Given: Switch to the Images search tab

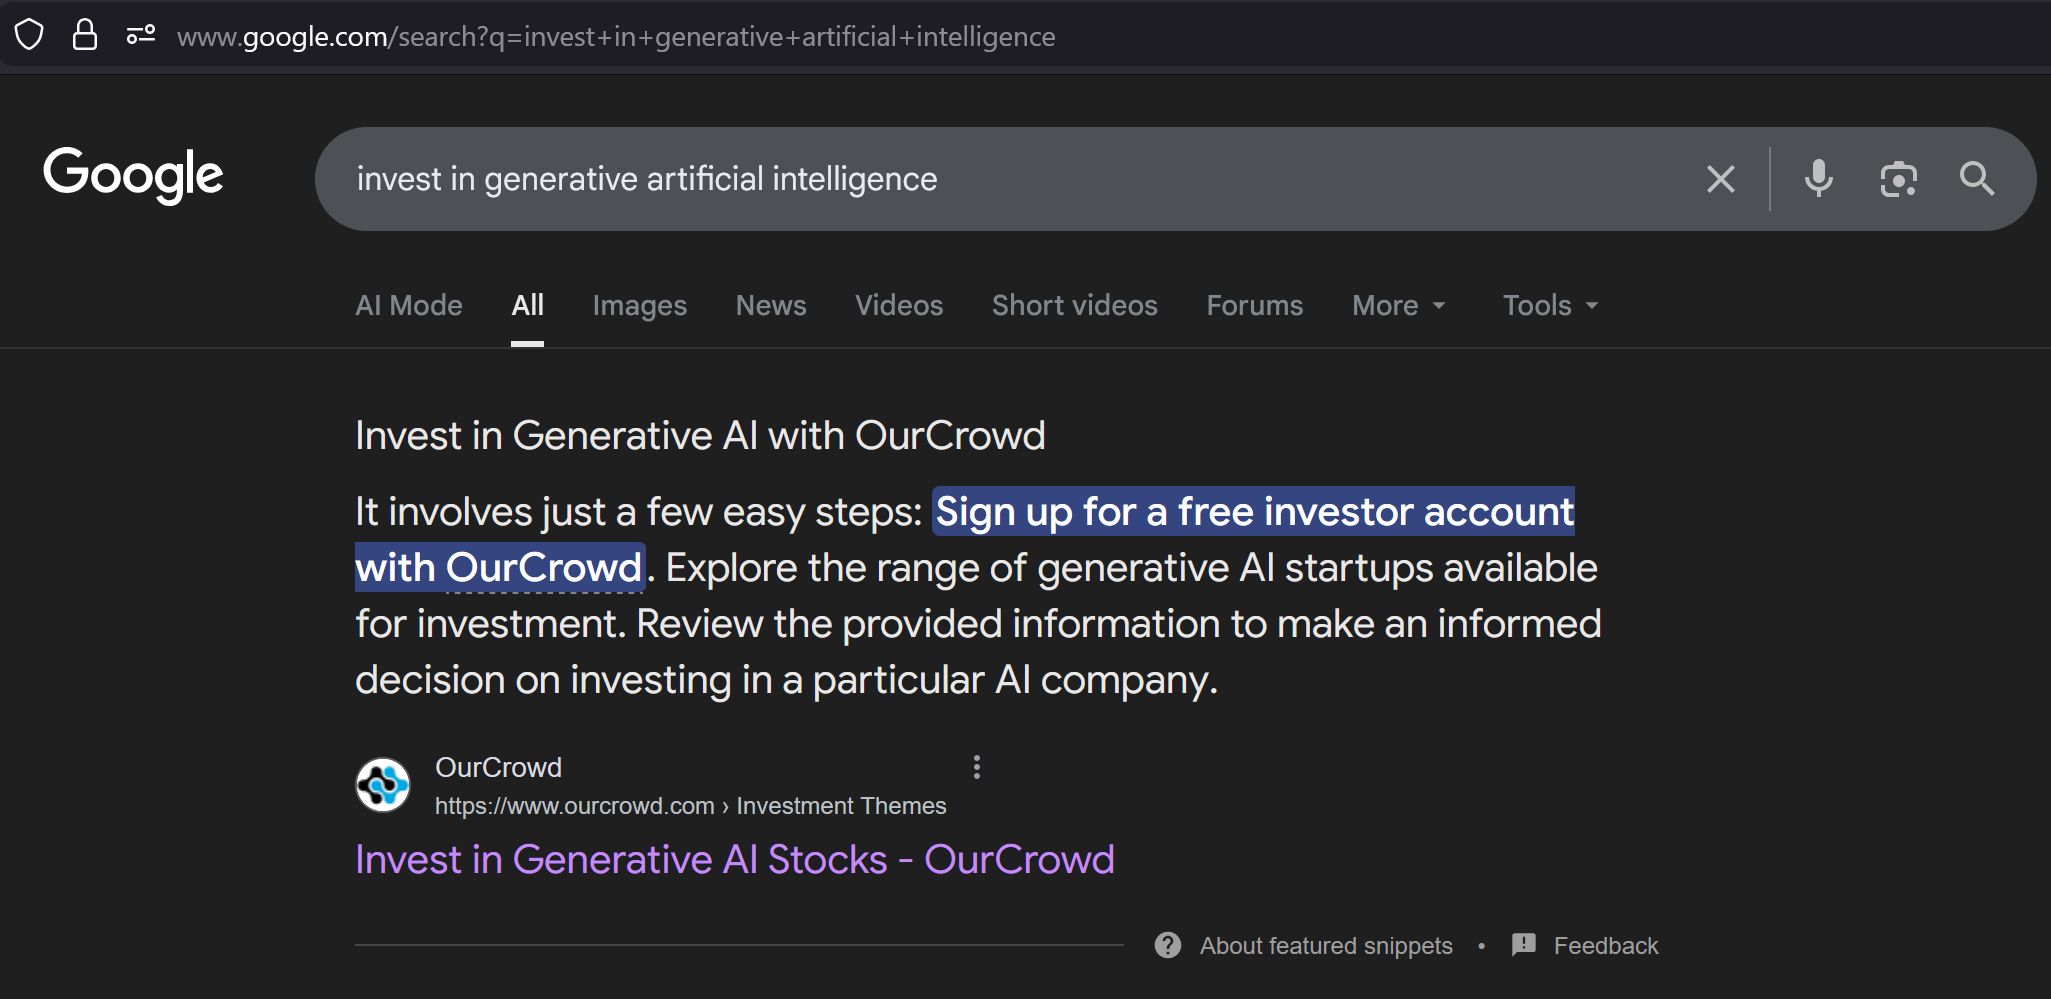Looking at the screenshot, I should tap(639, 305).
